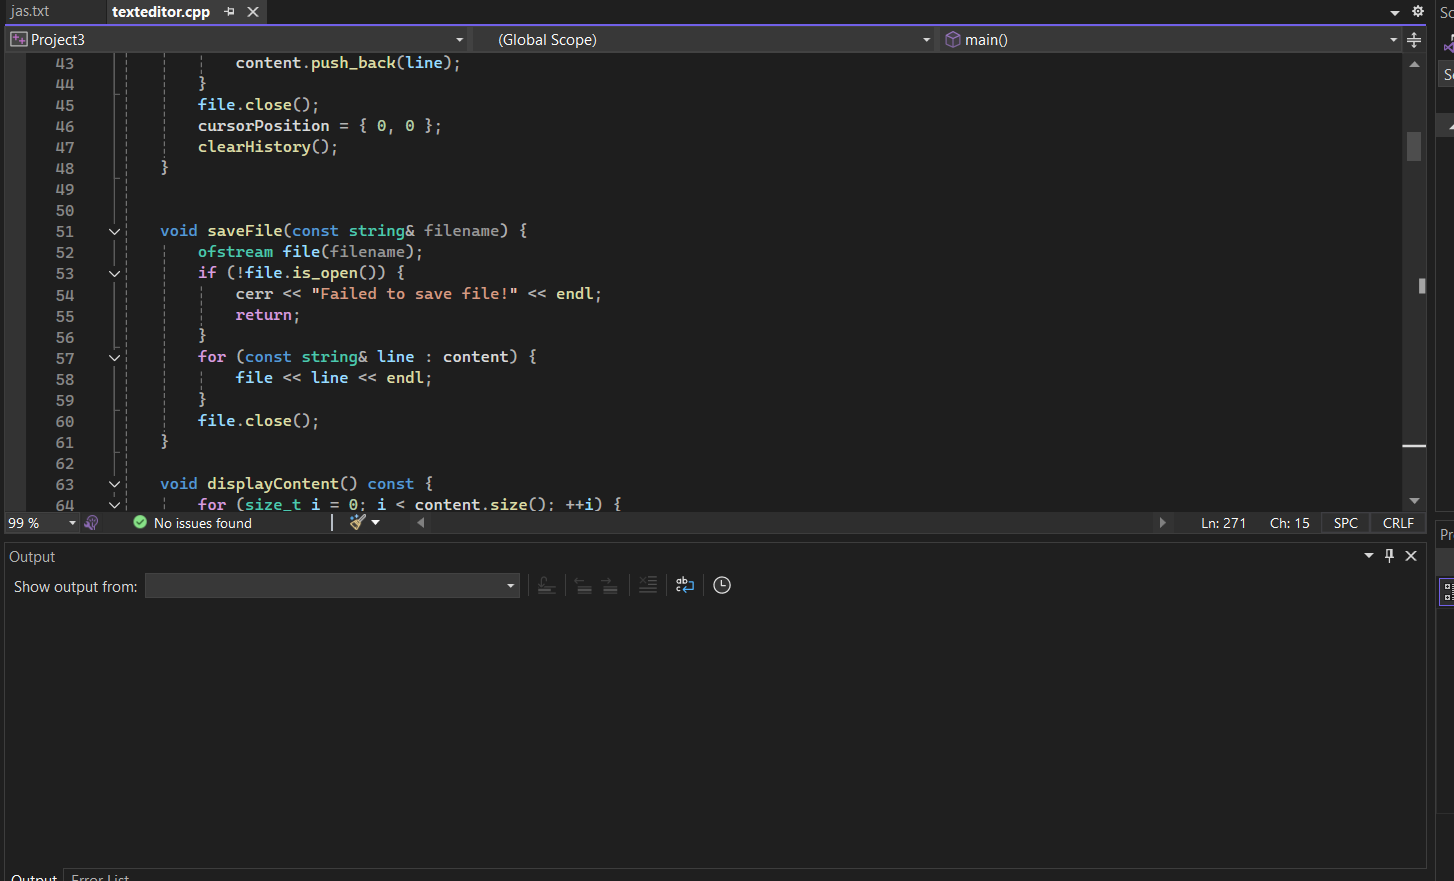Click the cursorPosition variable on line 46
This screenshot has height=881, width=1454.
point(264,126)
